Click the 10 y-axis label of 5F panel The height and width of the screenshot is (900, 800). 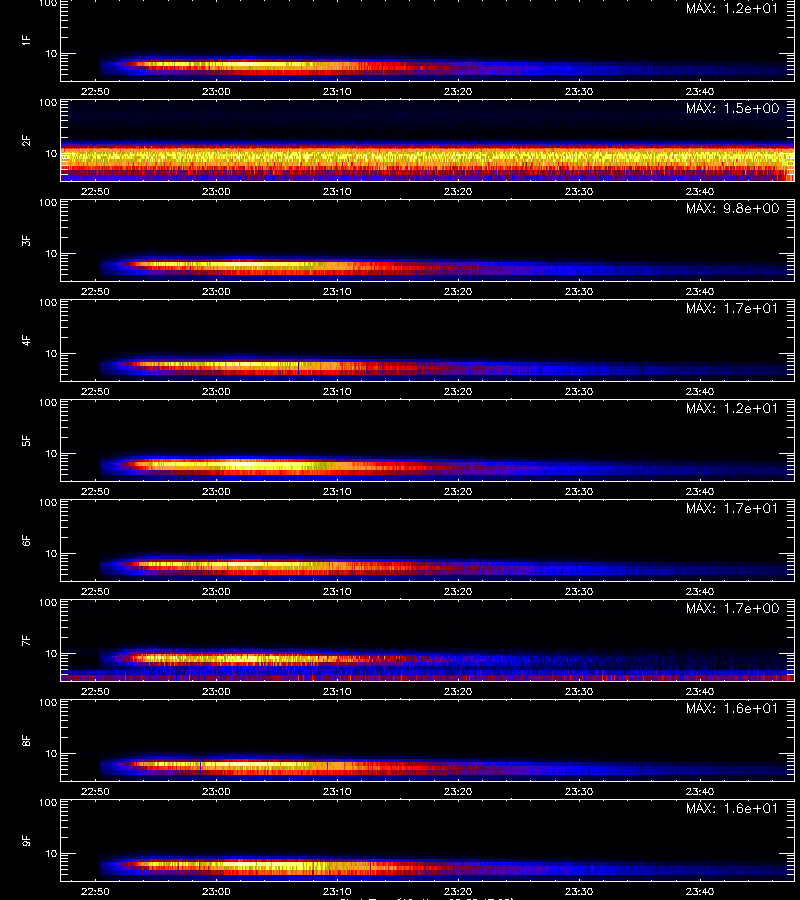[x=52, y=453]
